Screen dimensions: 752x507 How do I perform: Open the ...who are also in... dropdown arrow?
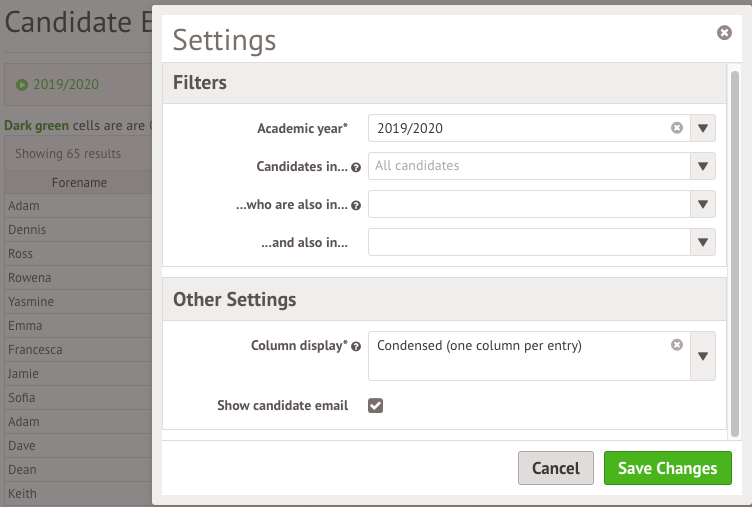coord(703,204)
